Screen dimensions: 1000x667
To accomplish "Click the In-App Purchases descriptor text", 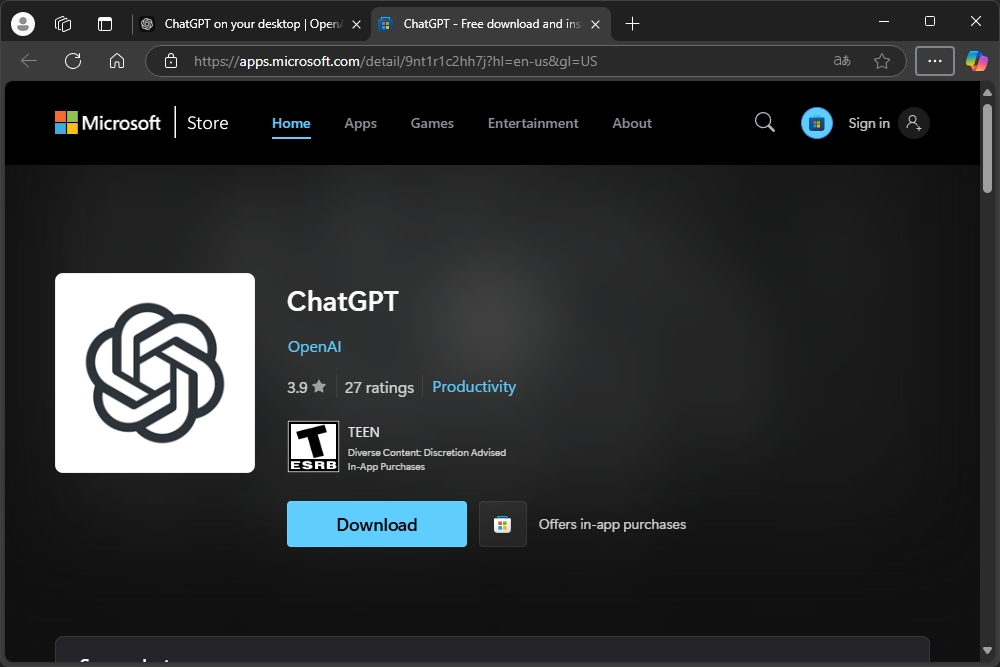I will pos(386,466).
